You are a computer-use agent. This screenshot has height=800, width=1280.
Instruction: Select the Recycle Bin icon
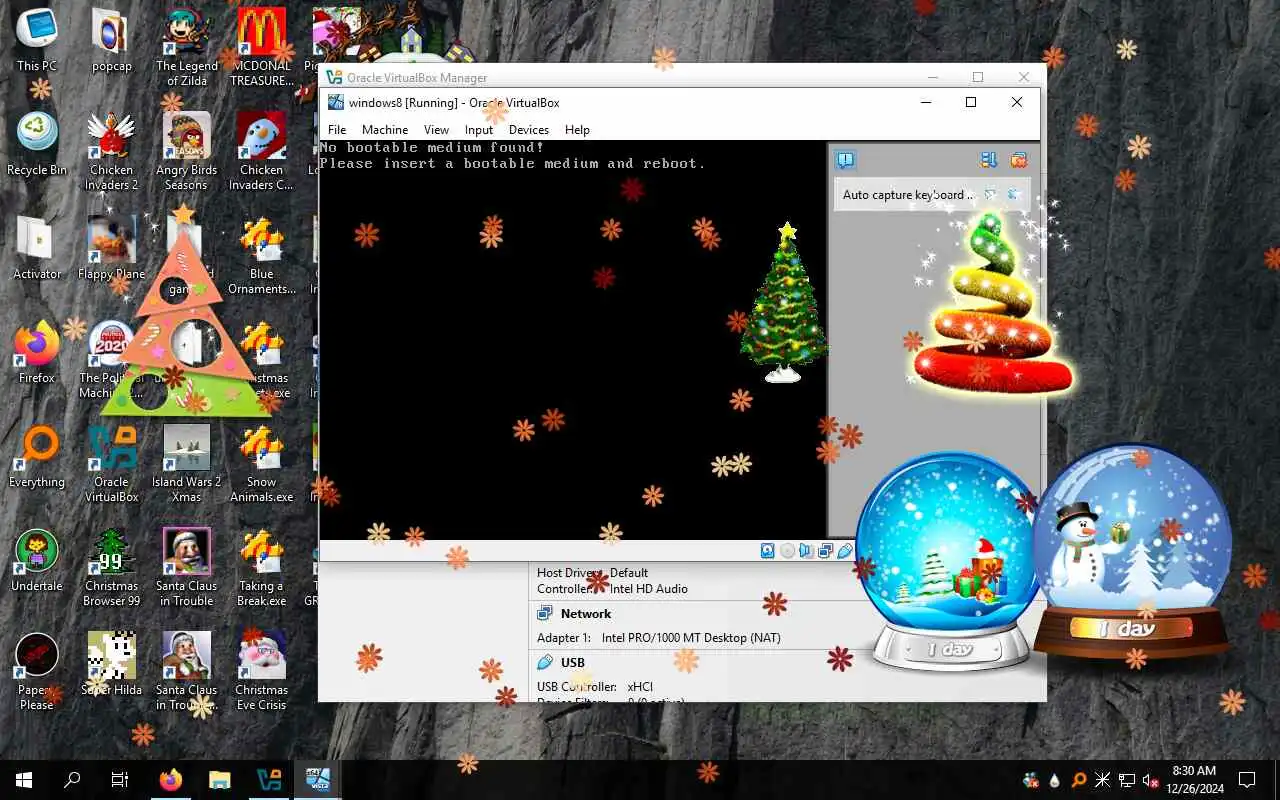[37, 144]
